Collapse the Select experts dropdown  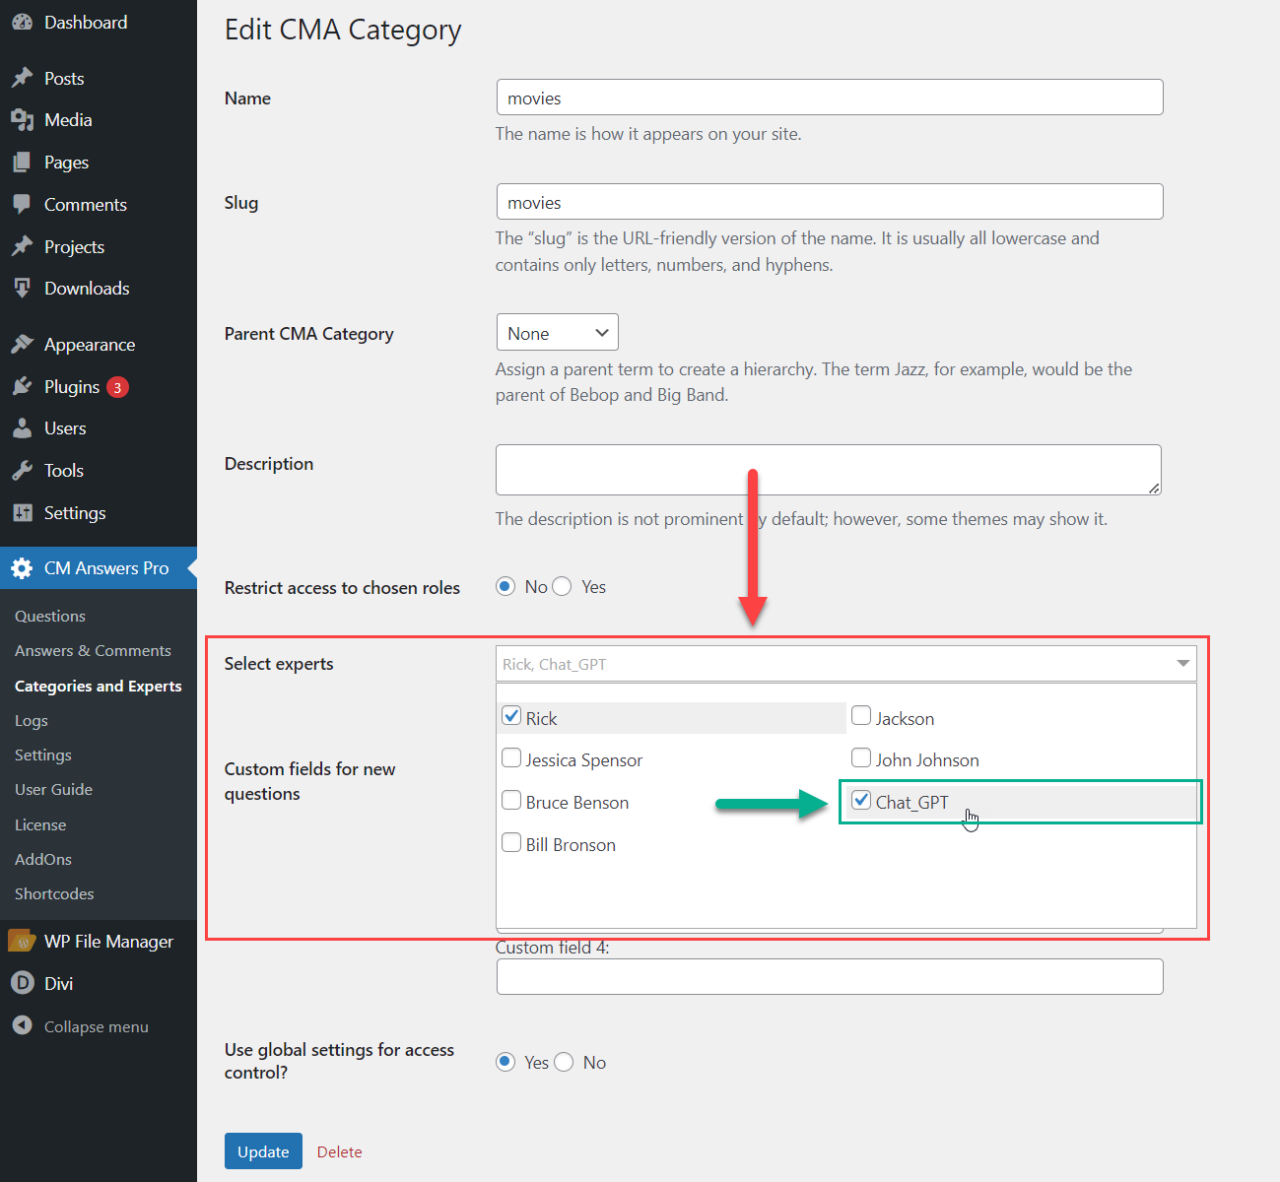1183,663
